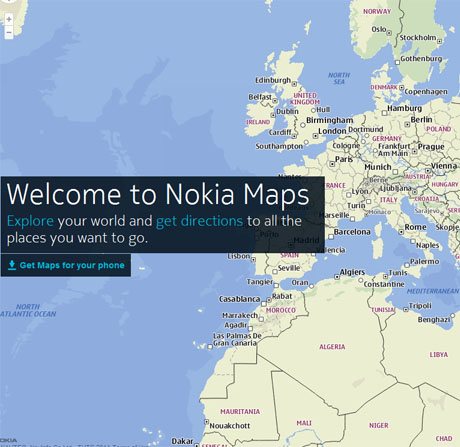
Task: Select the Casablanca city label
Action: pyautogui.click(x=239, y=299)
